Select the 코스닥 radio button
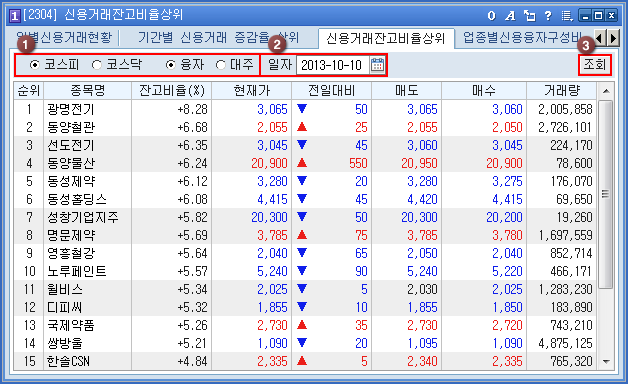Image resolution: width=628 pixels, height=384 pixels. 96,65
